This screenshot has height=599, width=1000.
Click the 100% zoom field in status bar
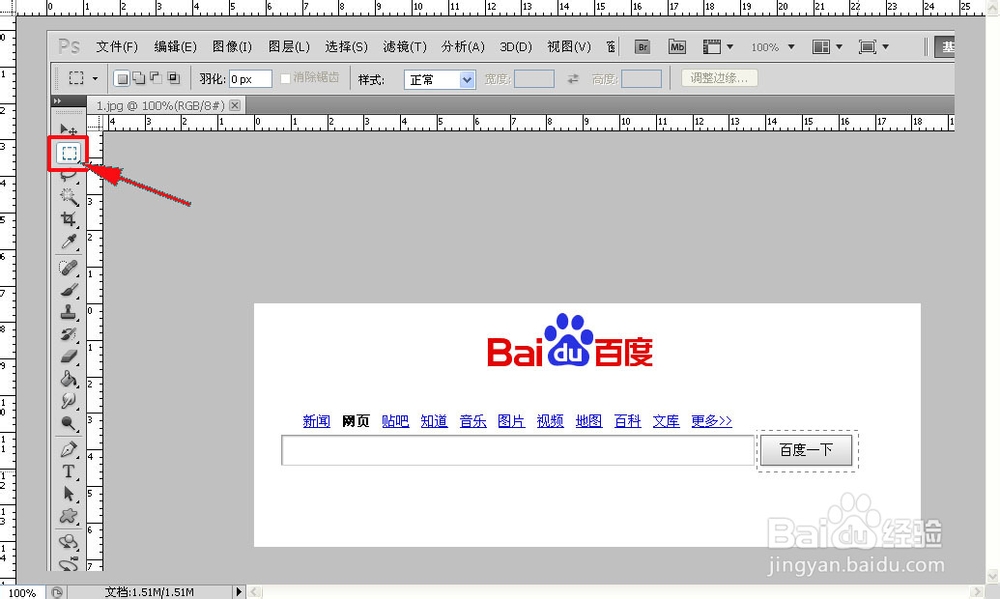coord(22,593)
